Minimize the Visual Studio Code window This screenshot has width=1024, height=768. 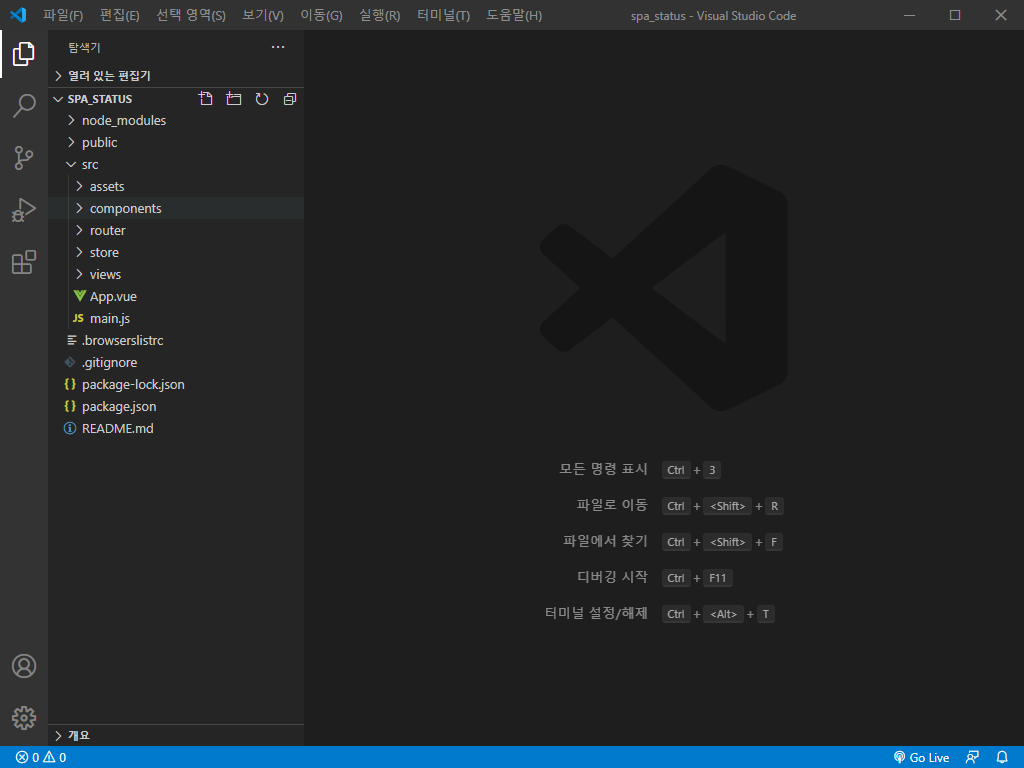pos(909,15)
